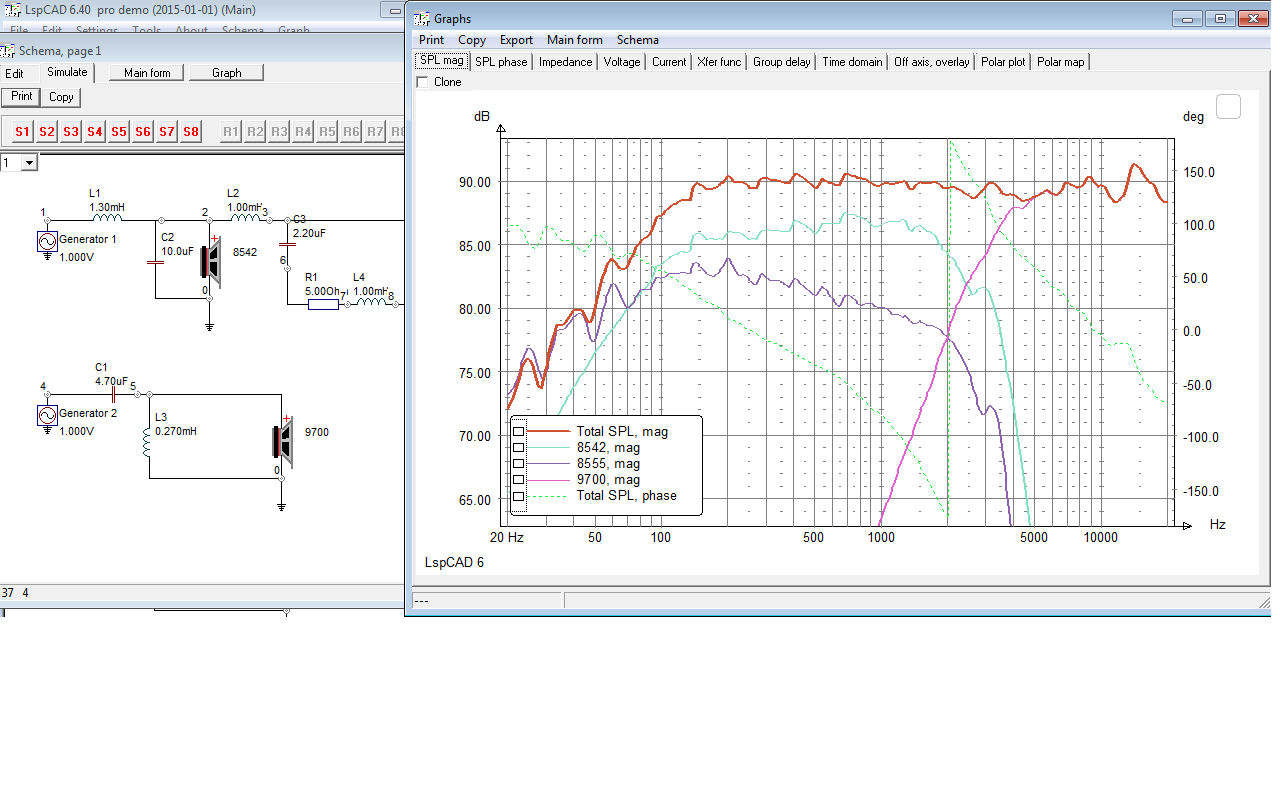Viewport: 1280px width, 800px height.
Task: Click Main form button in Schema window
Action: 147,73
